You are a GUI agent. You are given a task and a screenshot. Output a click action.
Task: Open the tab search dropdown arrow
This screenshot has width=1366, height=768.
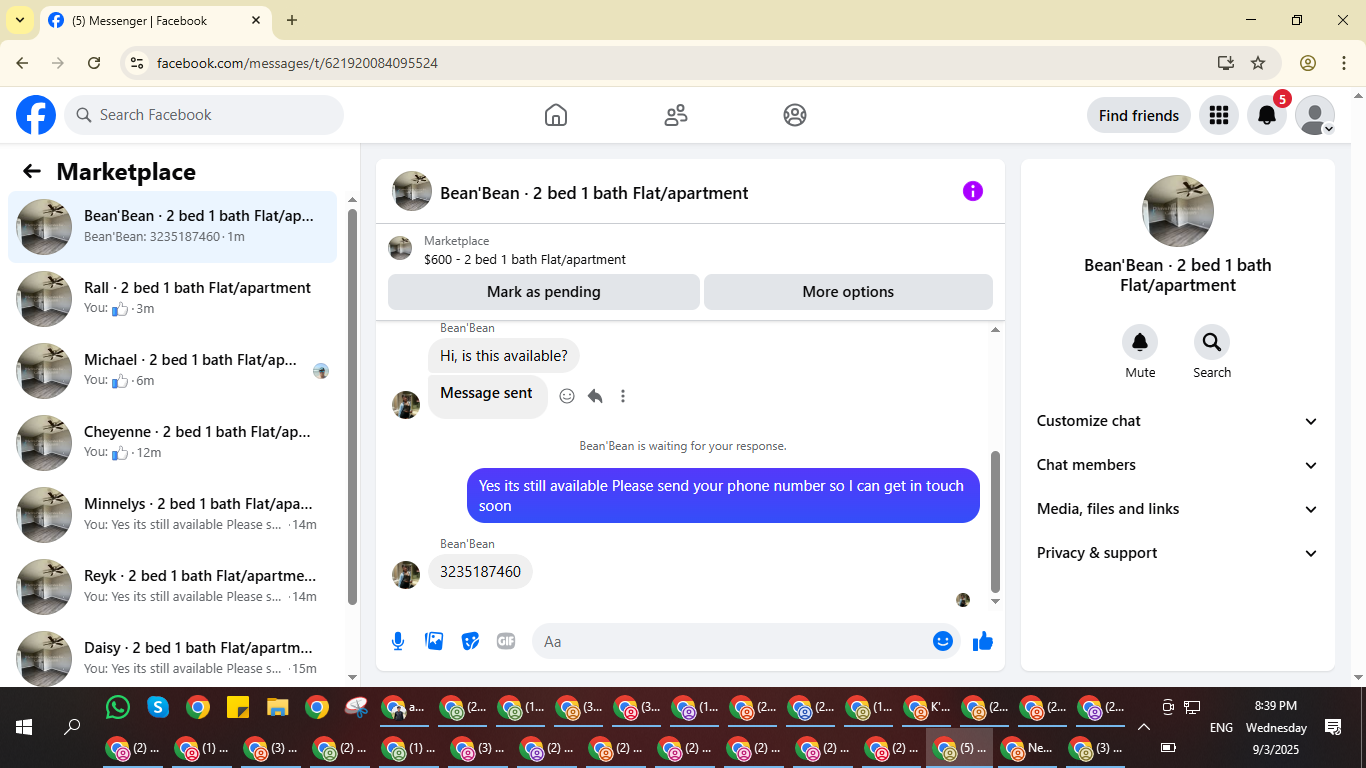pyautogui.click(x=19, y=20)
